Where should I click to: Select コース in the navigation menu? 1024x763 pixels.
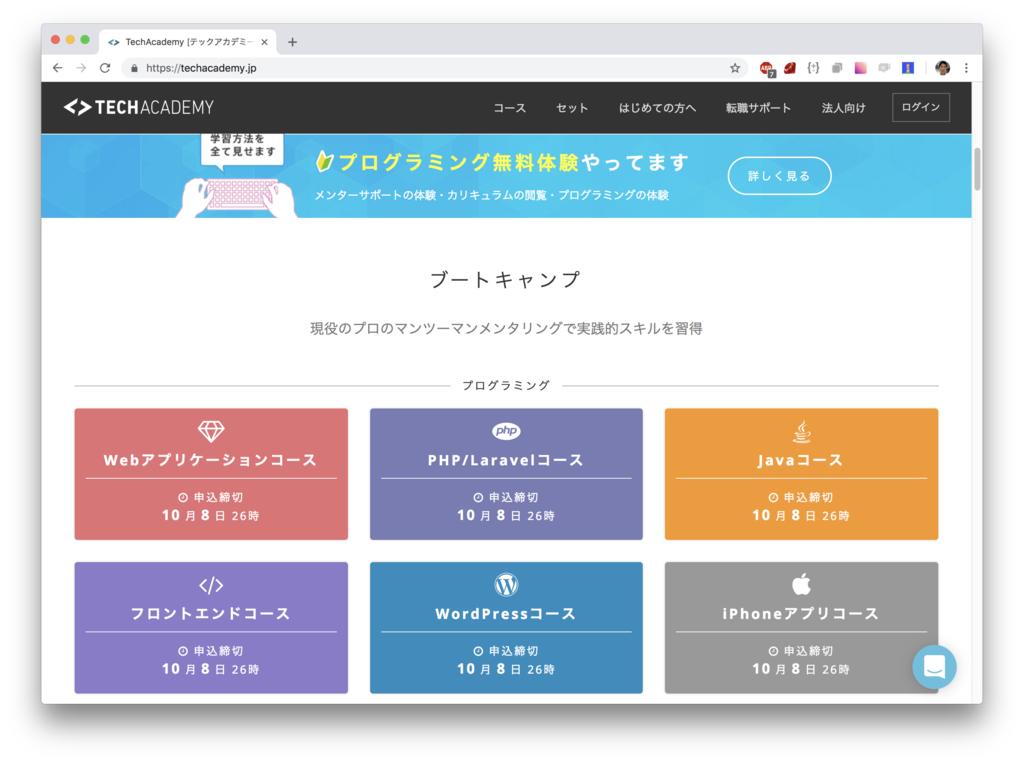(510, 108)
